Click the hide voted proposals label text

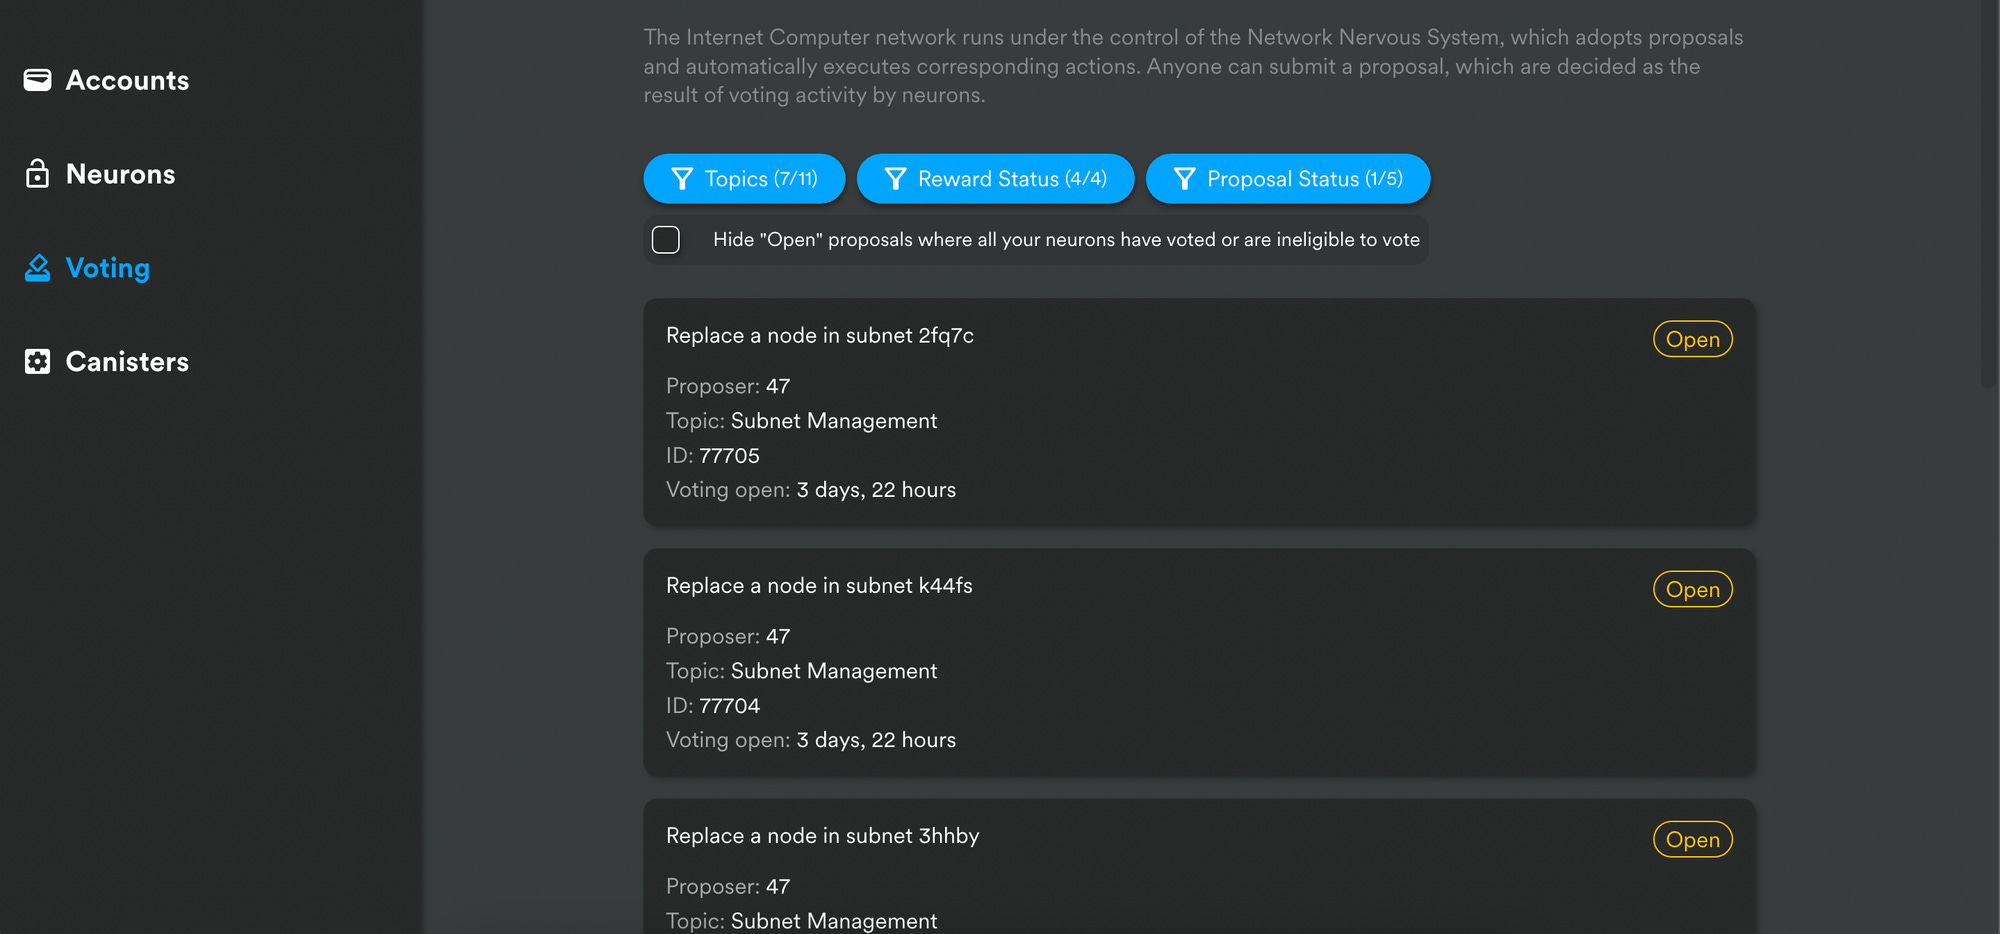(x=1066, y=240)
